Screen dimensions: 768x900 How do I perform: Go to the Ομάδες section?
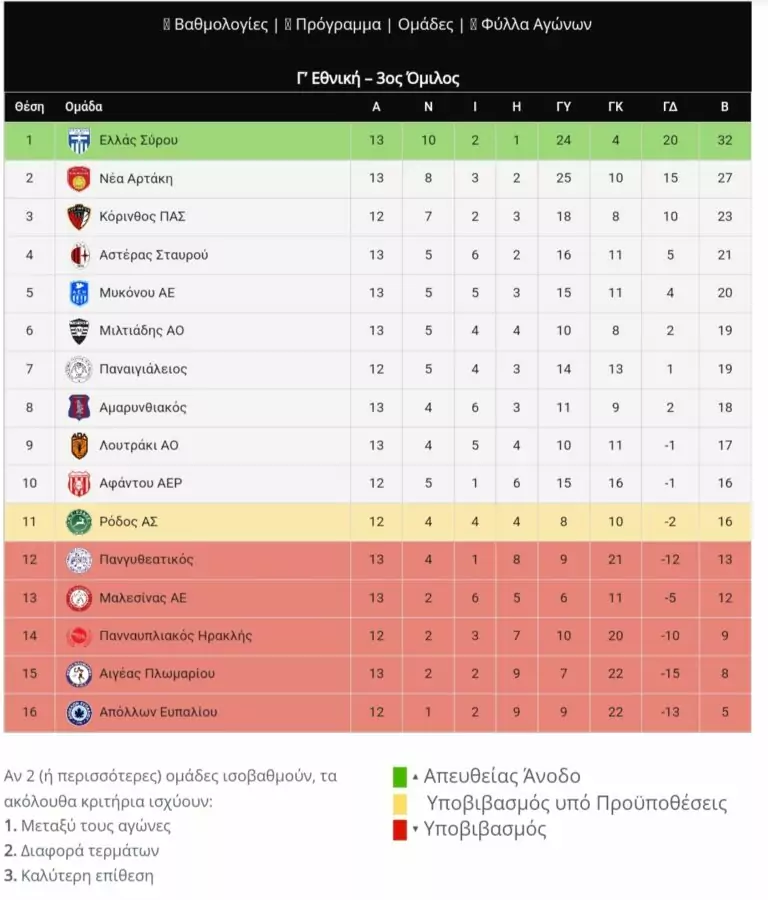[425, 25]
